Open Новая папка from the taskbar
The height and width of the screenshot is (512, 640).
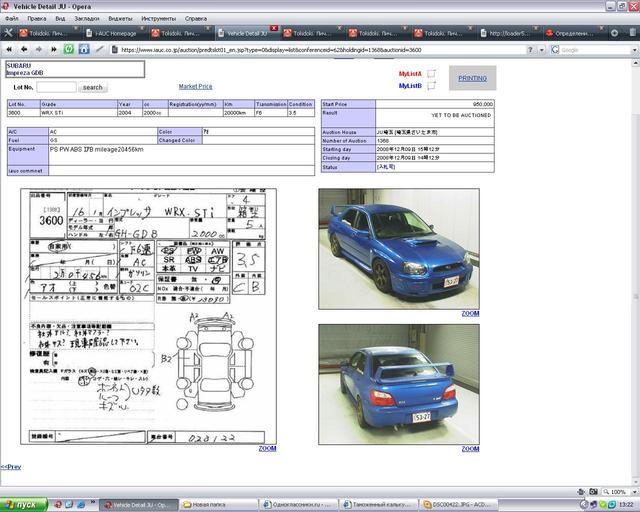(218, 505)
